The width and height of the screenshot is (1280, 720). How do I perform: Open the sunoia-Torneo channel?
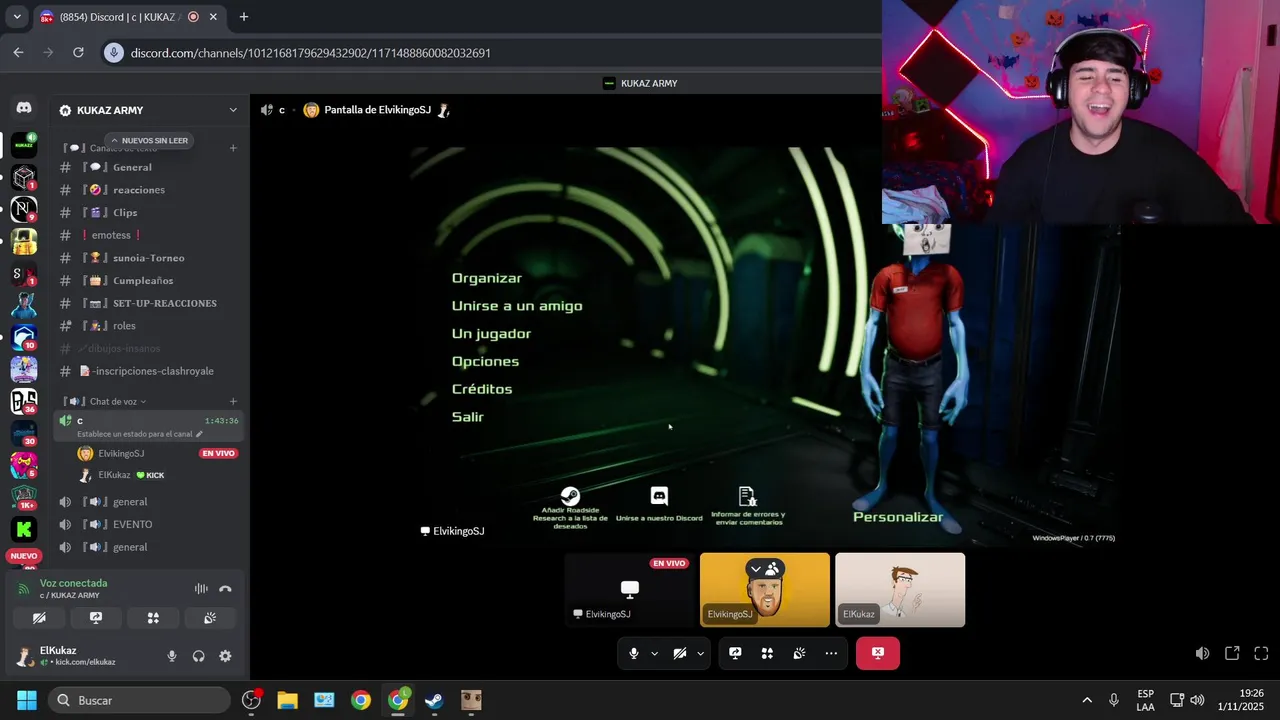click(150, 258)
